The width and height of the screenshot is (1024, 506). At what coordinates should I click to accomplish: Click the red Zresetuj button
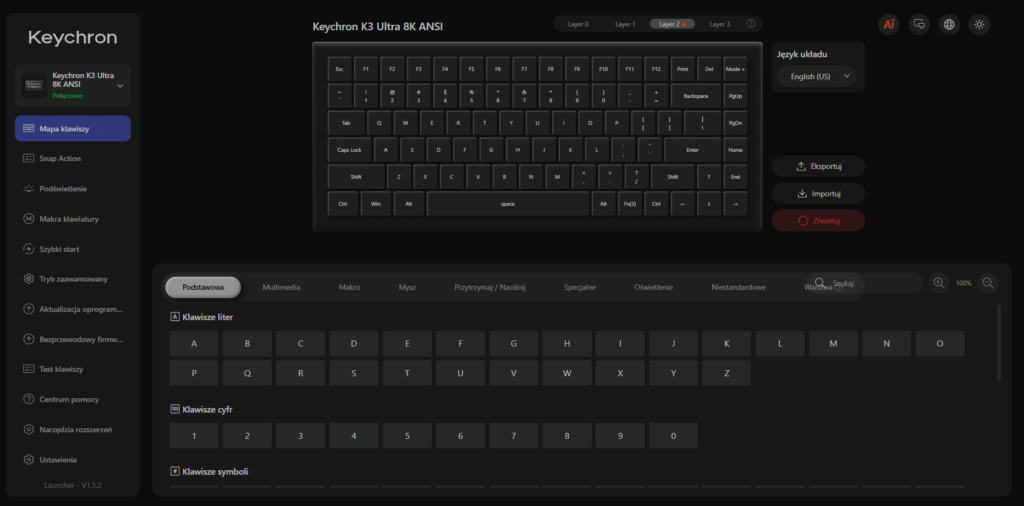coord(818,221)
